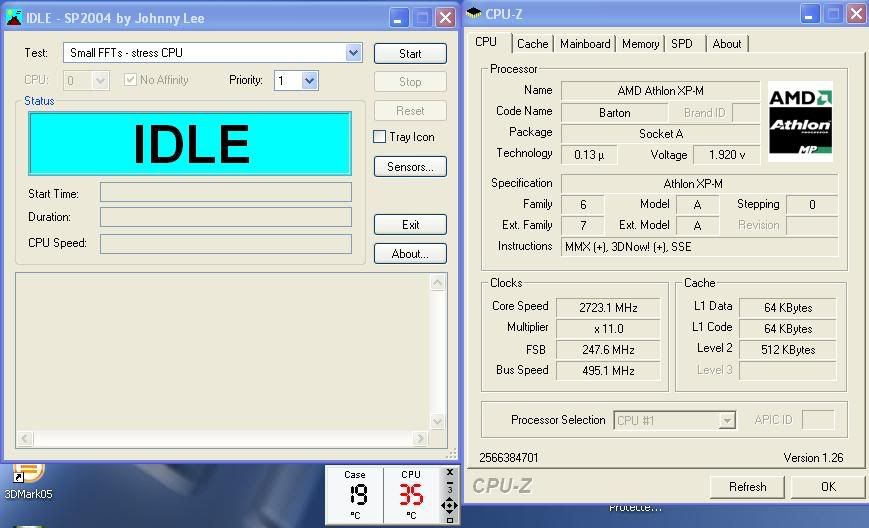
Task: Click the log area vertical scrollbar down arrow
Action: click(438, 421)
